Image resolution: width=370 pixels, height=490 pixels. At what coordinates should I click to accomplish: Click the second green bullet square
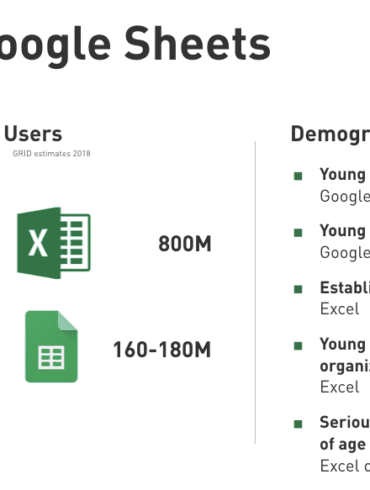[298, 232]
